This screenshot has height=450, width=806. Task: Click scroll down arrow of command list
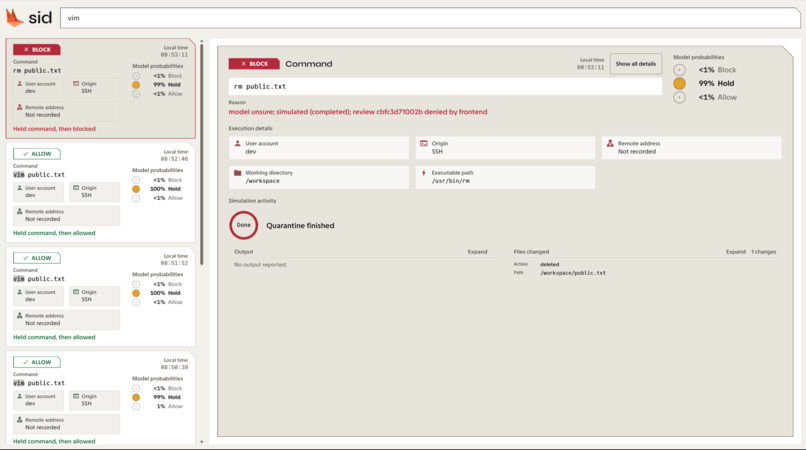(202, 442)
